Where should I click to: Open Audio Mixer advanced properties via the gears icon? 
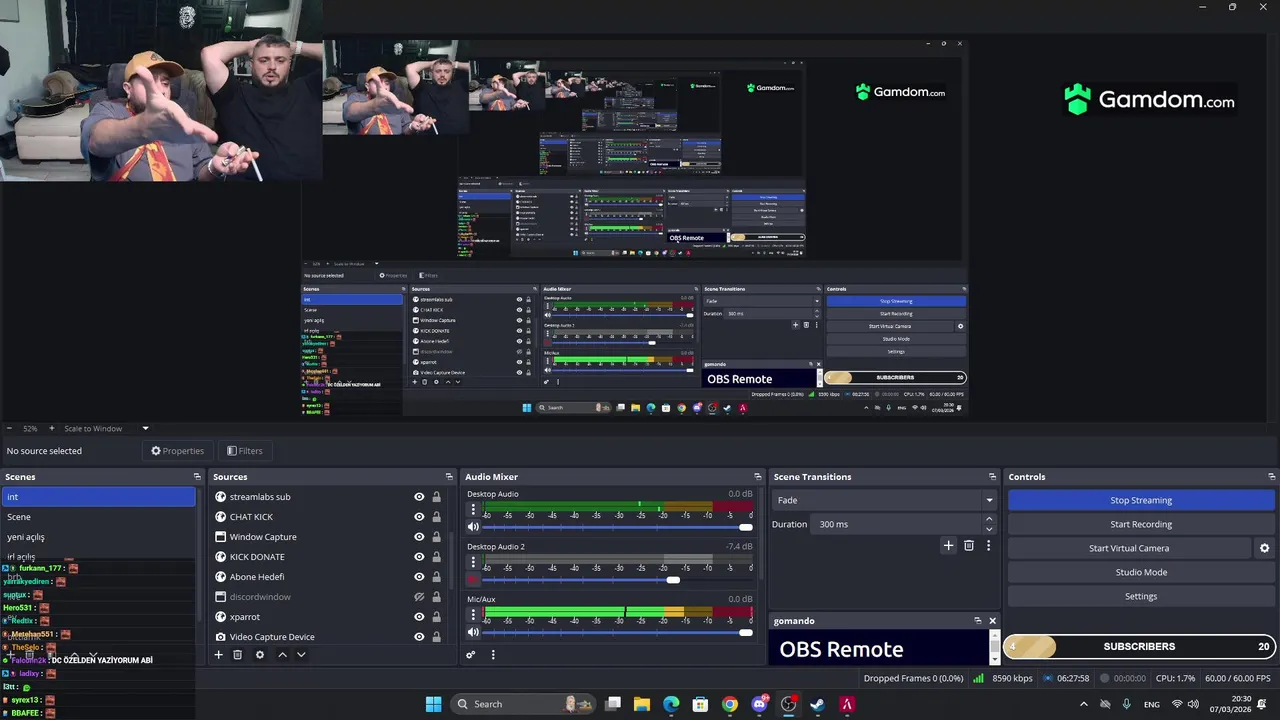pos(471,655)
